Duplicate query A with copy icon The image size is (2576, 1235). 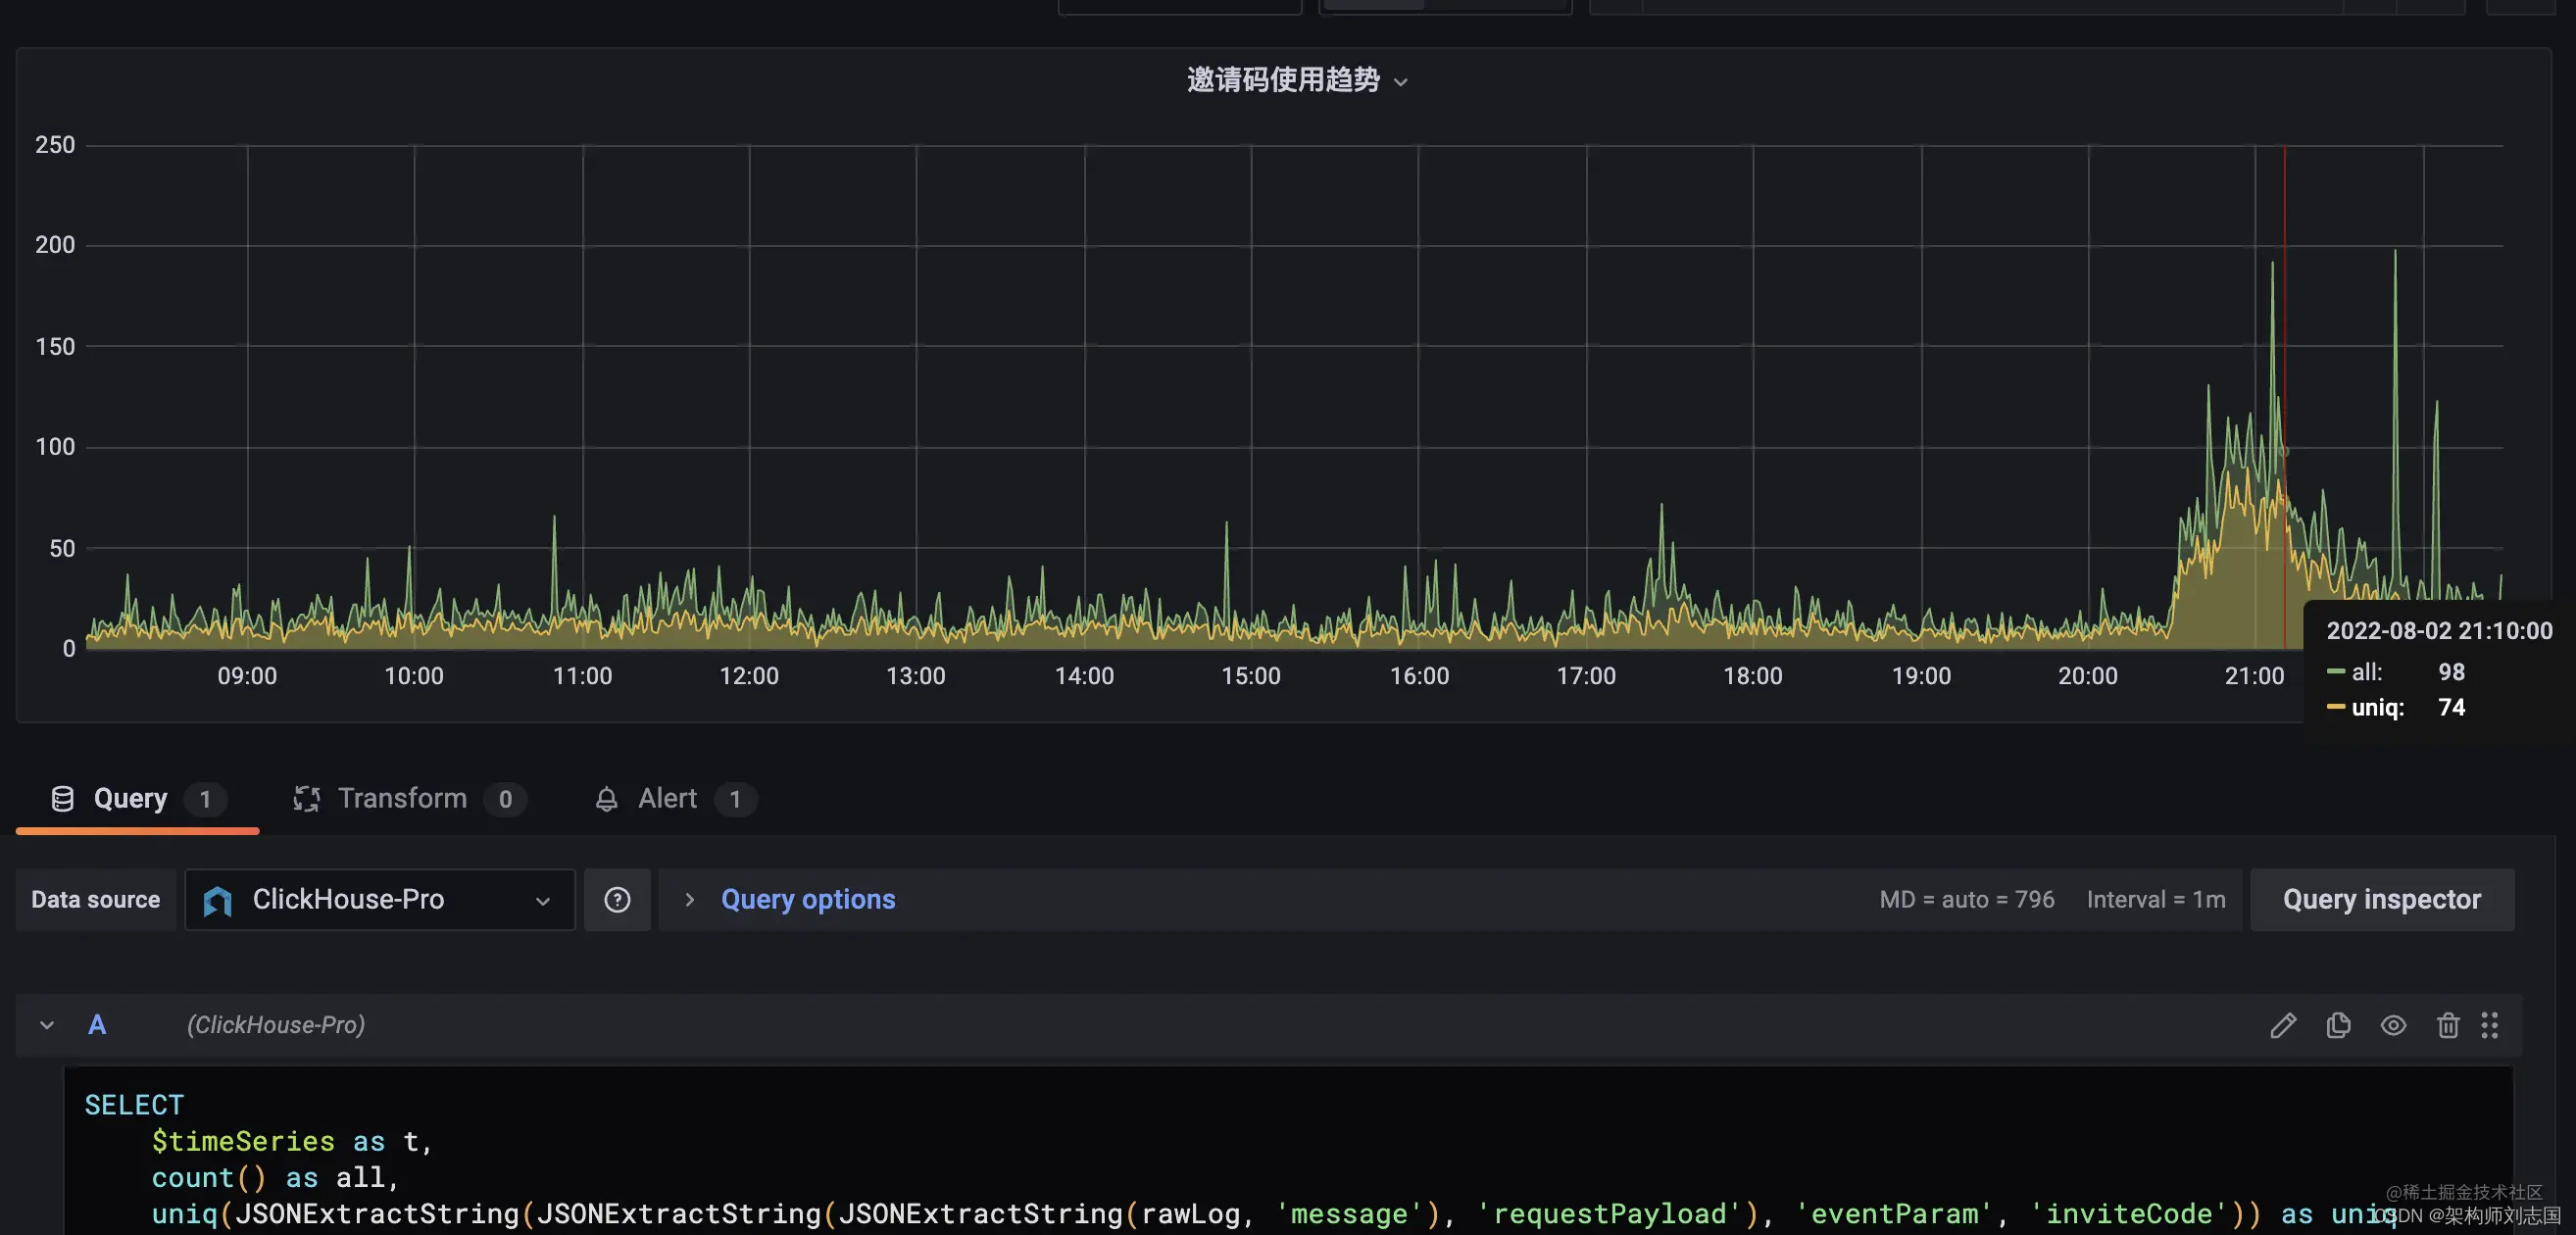tap(2338, 1025)
